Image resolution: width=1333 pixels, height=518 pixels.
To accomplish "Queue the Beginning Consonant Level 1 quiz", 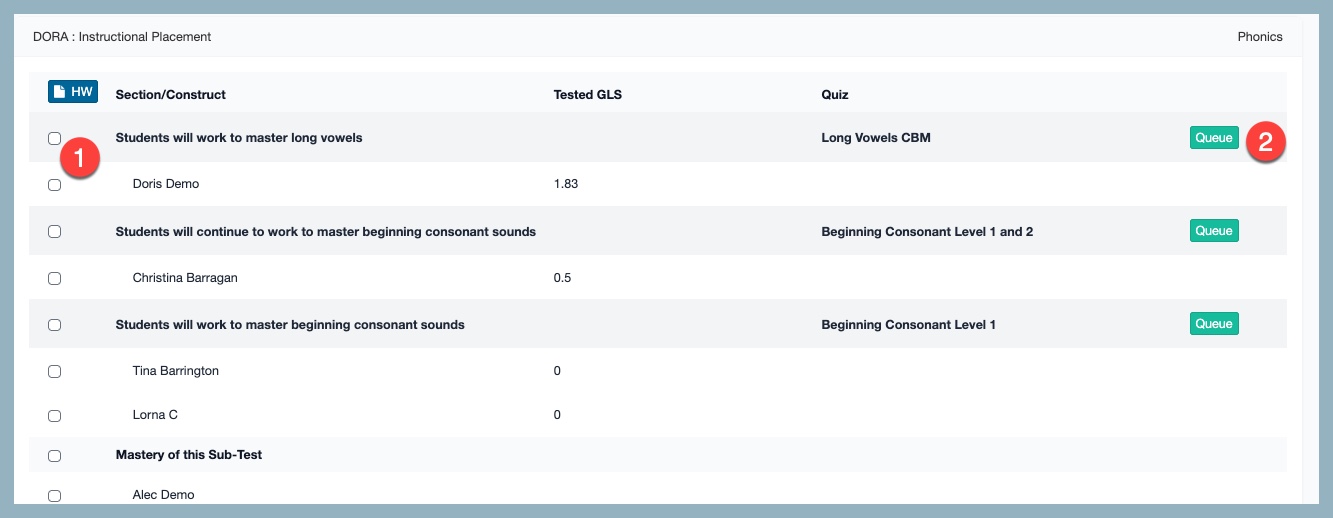I will click(x=1214, y=324).
